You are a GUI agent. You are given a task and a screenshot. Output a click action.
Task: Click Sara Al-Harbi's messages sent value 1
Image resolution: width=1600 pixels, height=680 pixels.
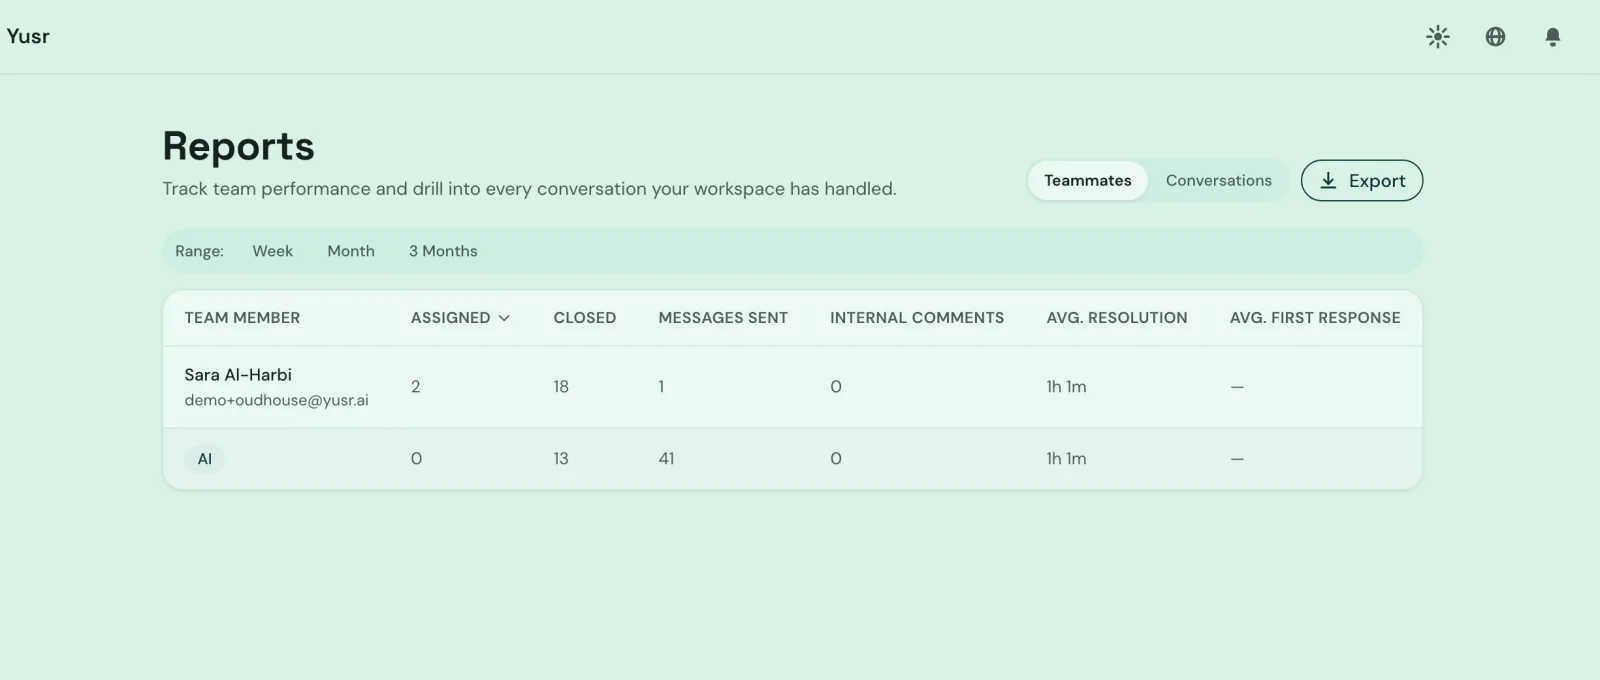pos(661,387)
